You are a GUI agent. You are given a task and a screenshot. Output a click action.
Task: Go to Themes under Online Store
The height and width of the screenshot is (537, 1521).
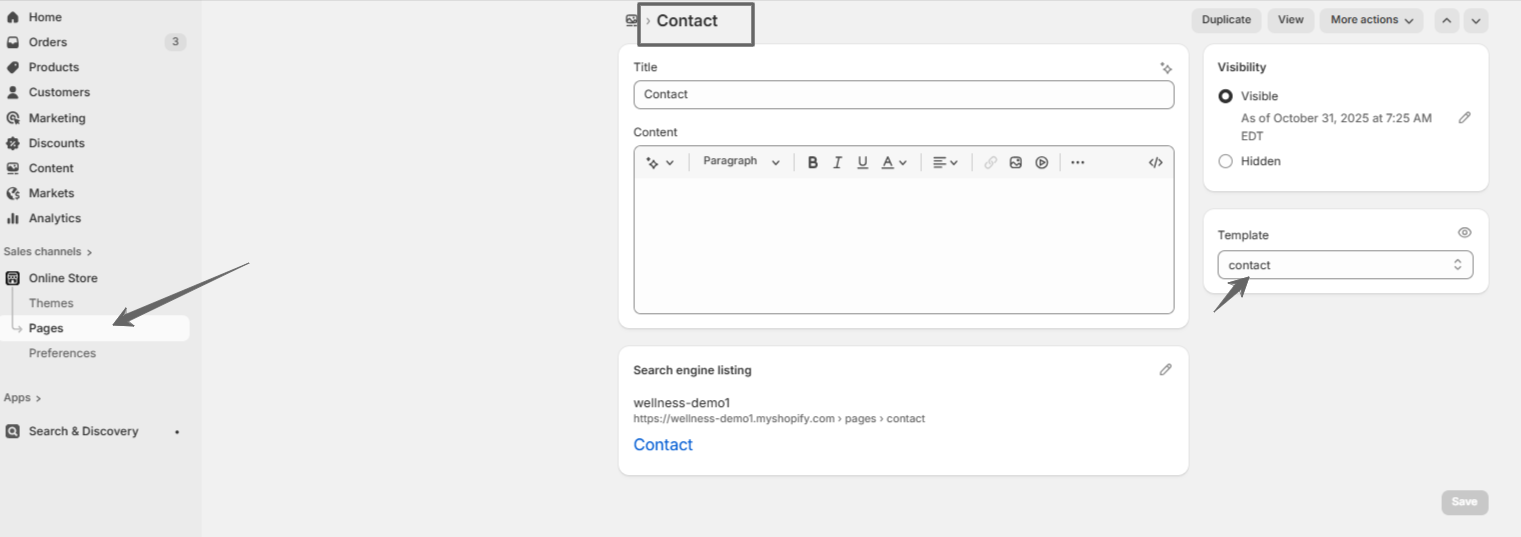(51, 303)
